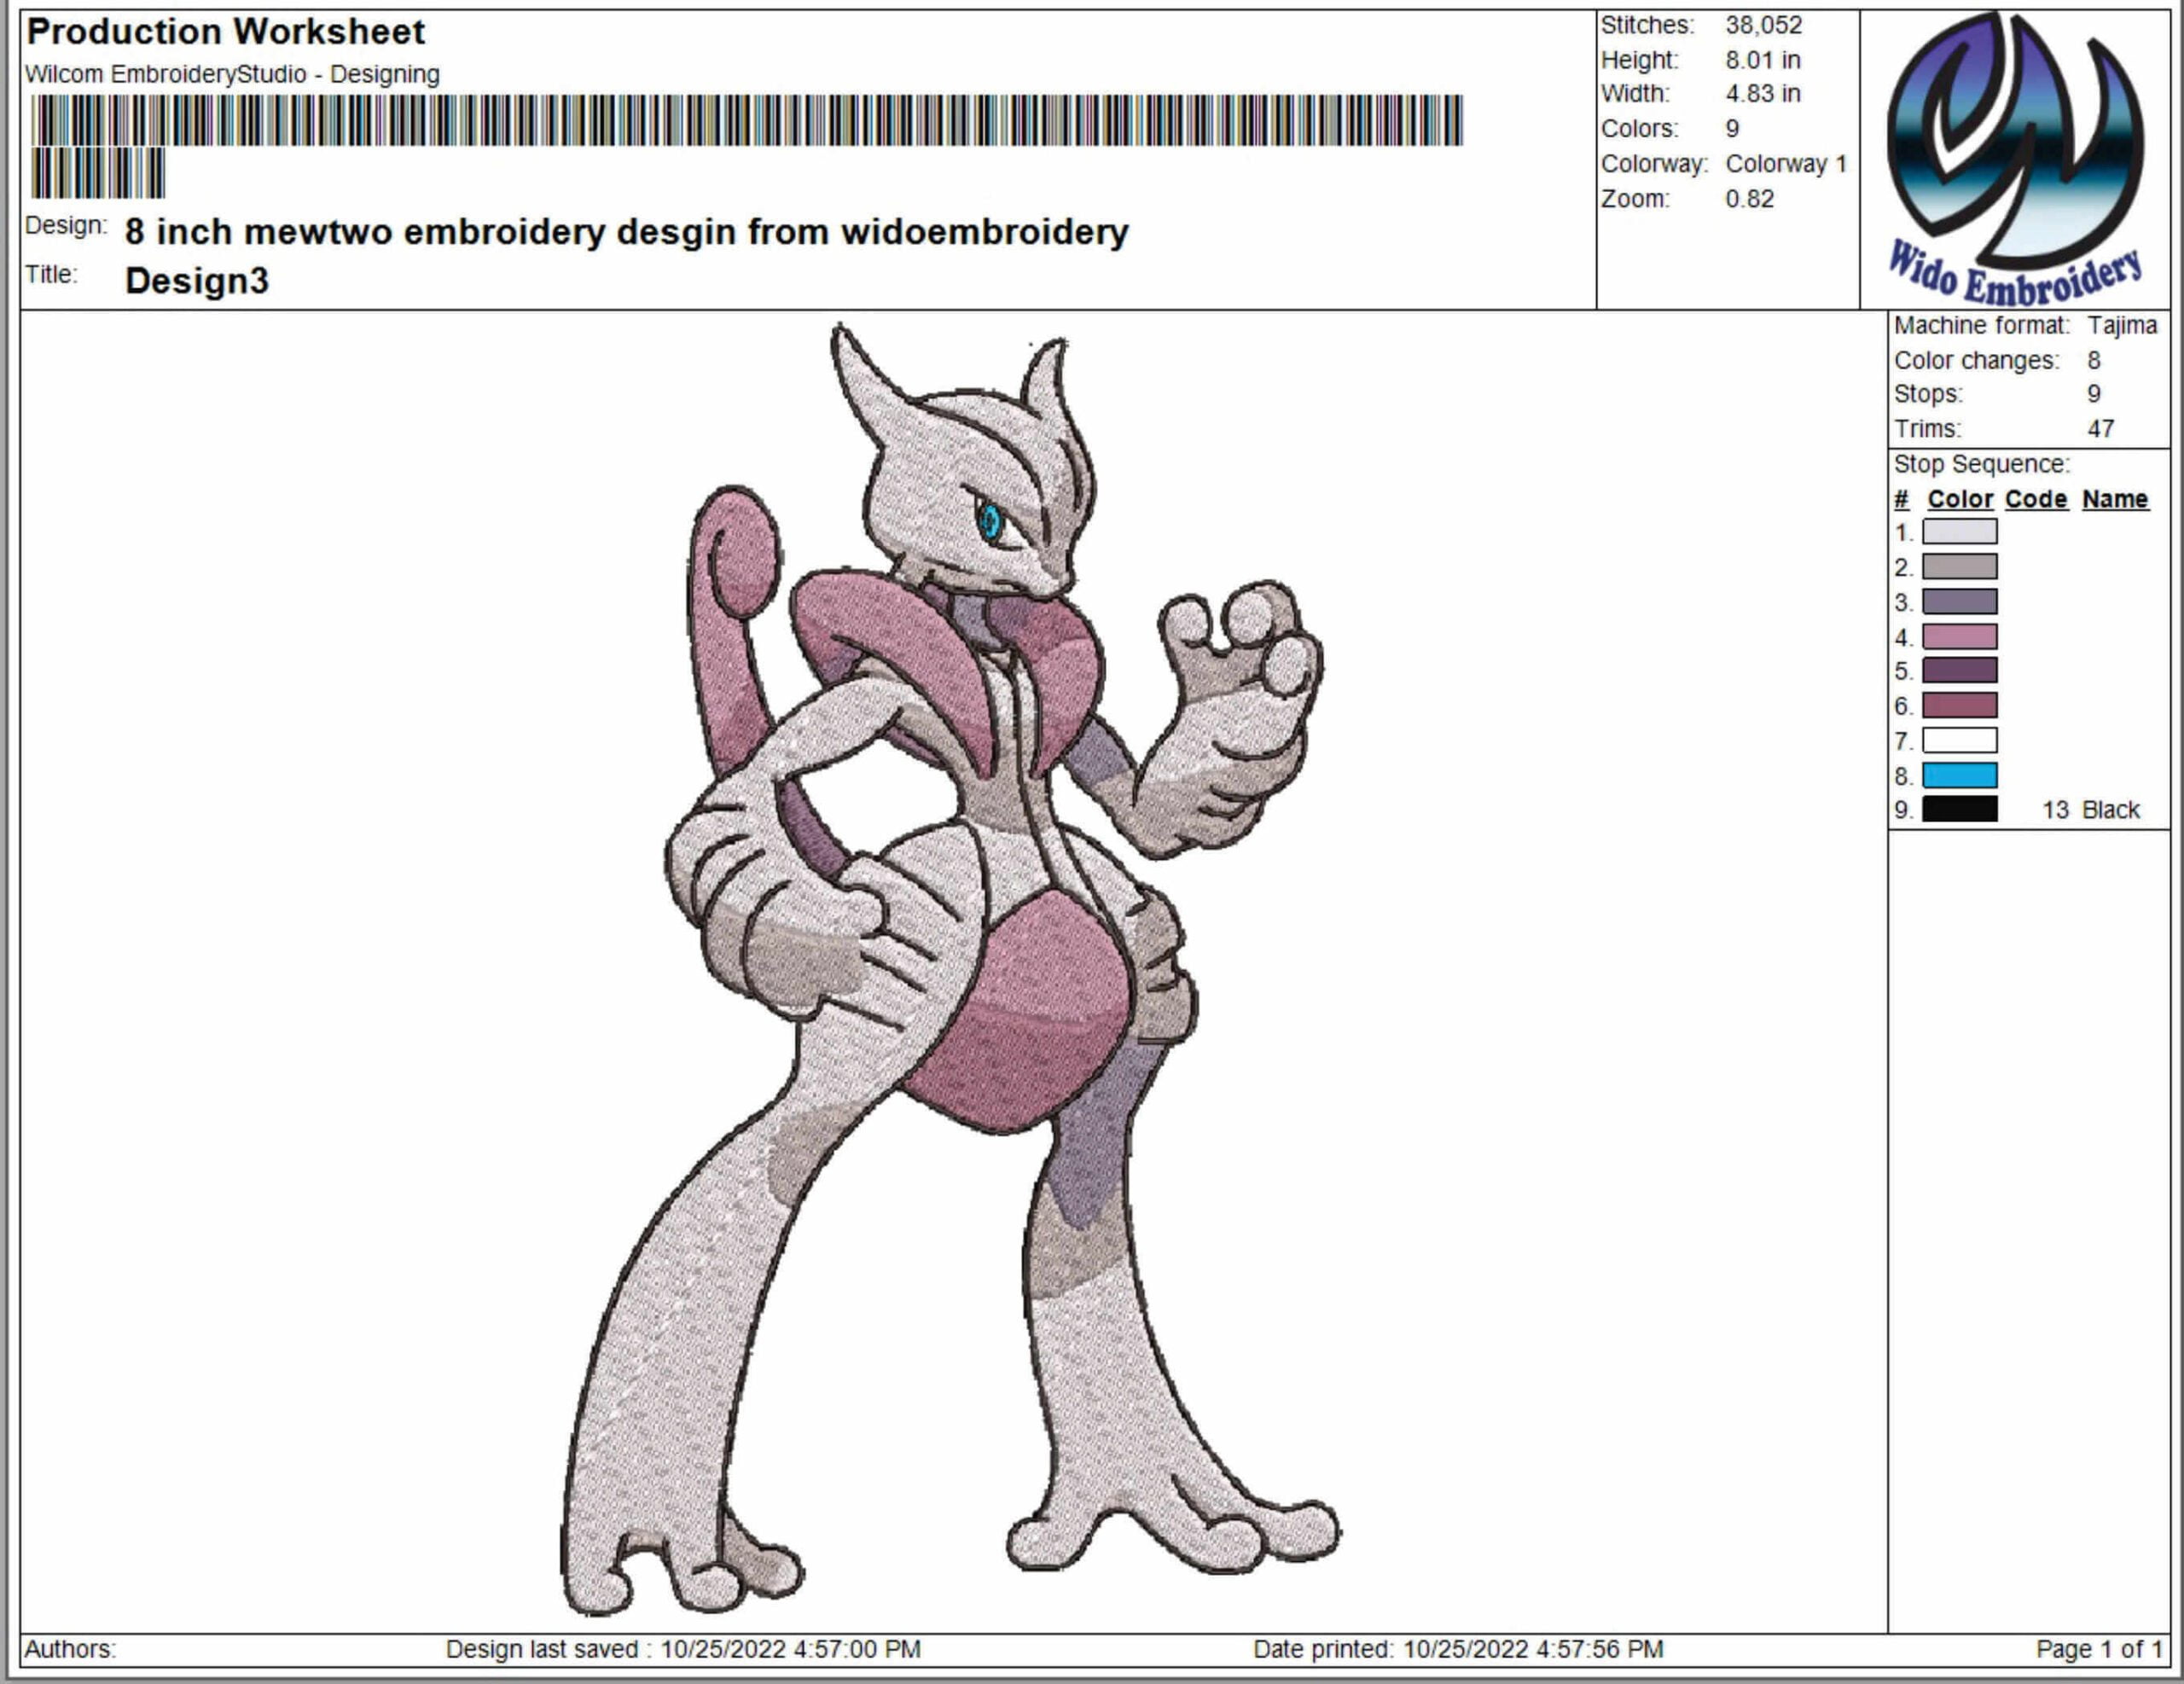Click the machine format 'Tajima'
The height and width of the screenshot is (1684, 2184).
pyautogui.click(x=2122, y=326)
